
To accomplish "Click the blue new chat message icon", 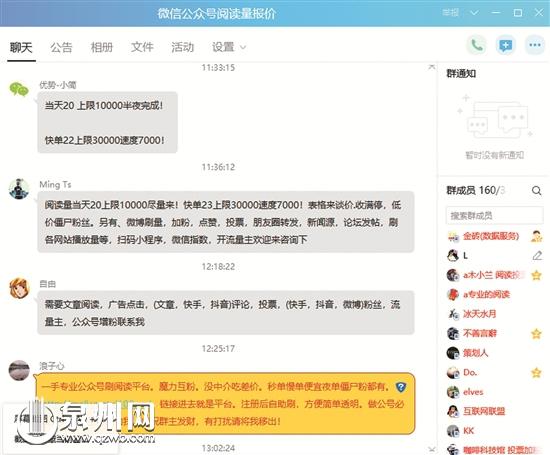I will tap(505, 45).
